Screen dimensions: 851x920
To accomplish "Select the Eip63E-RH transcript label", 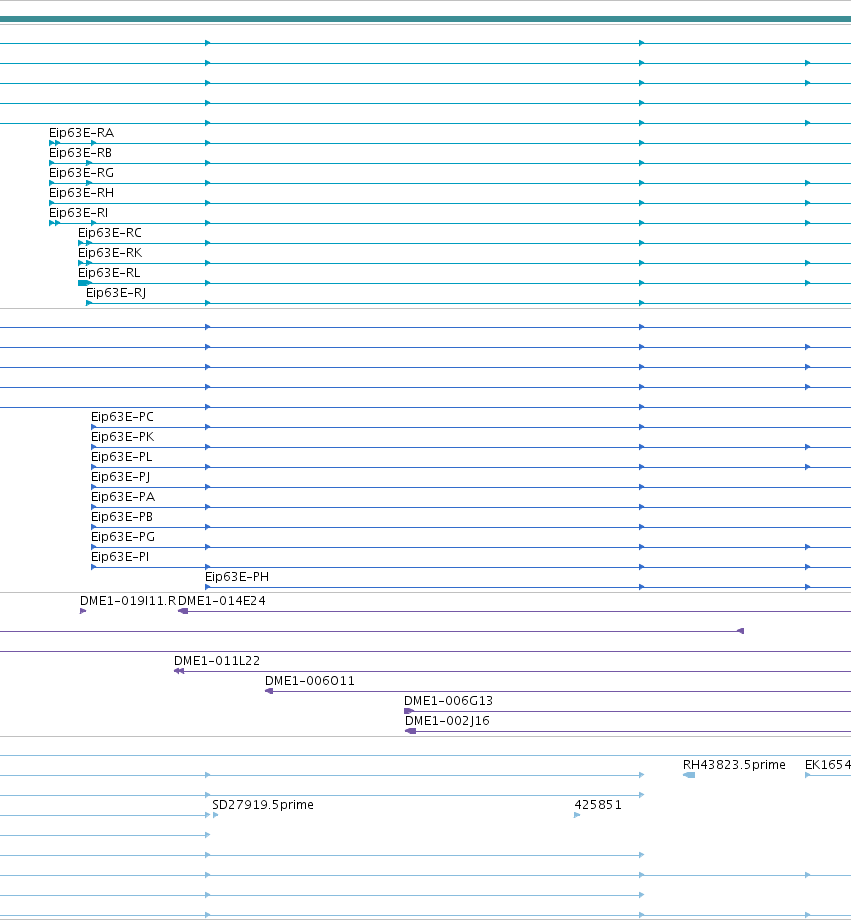I will (x=82, y=193).
